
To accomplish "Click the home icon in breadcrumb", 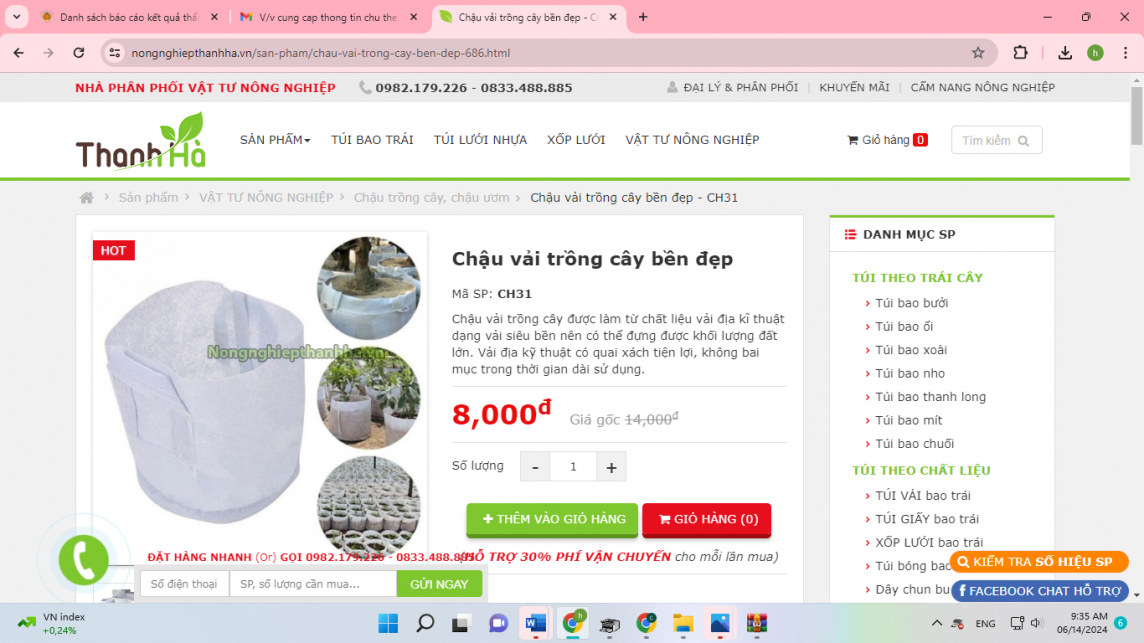I will [x=86, y=198].
